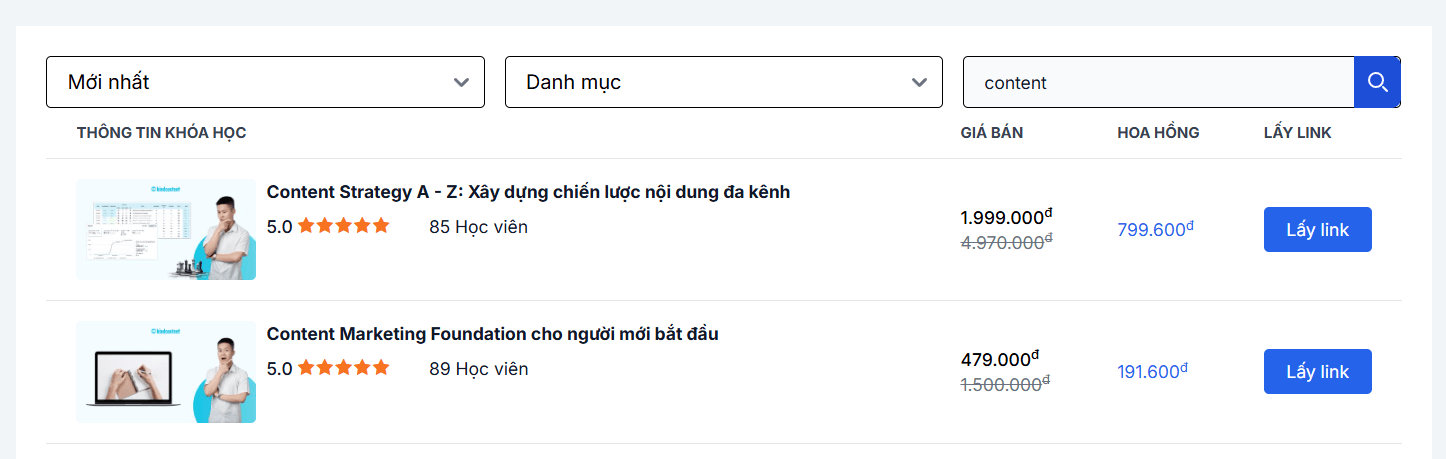Click the "HOA HỒNG" column header
The image size is (1446, 459).
point(1158,133)
